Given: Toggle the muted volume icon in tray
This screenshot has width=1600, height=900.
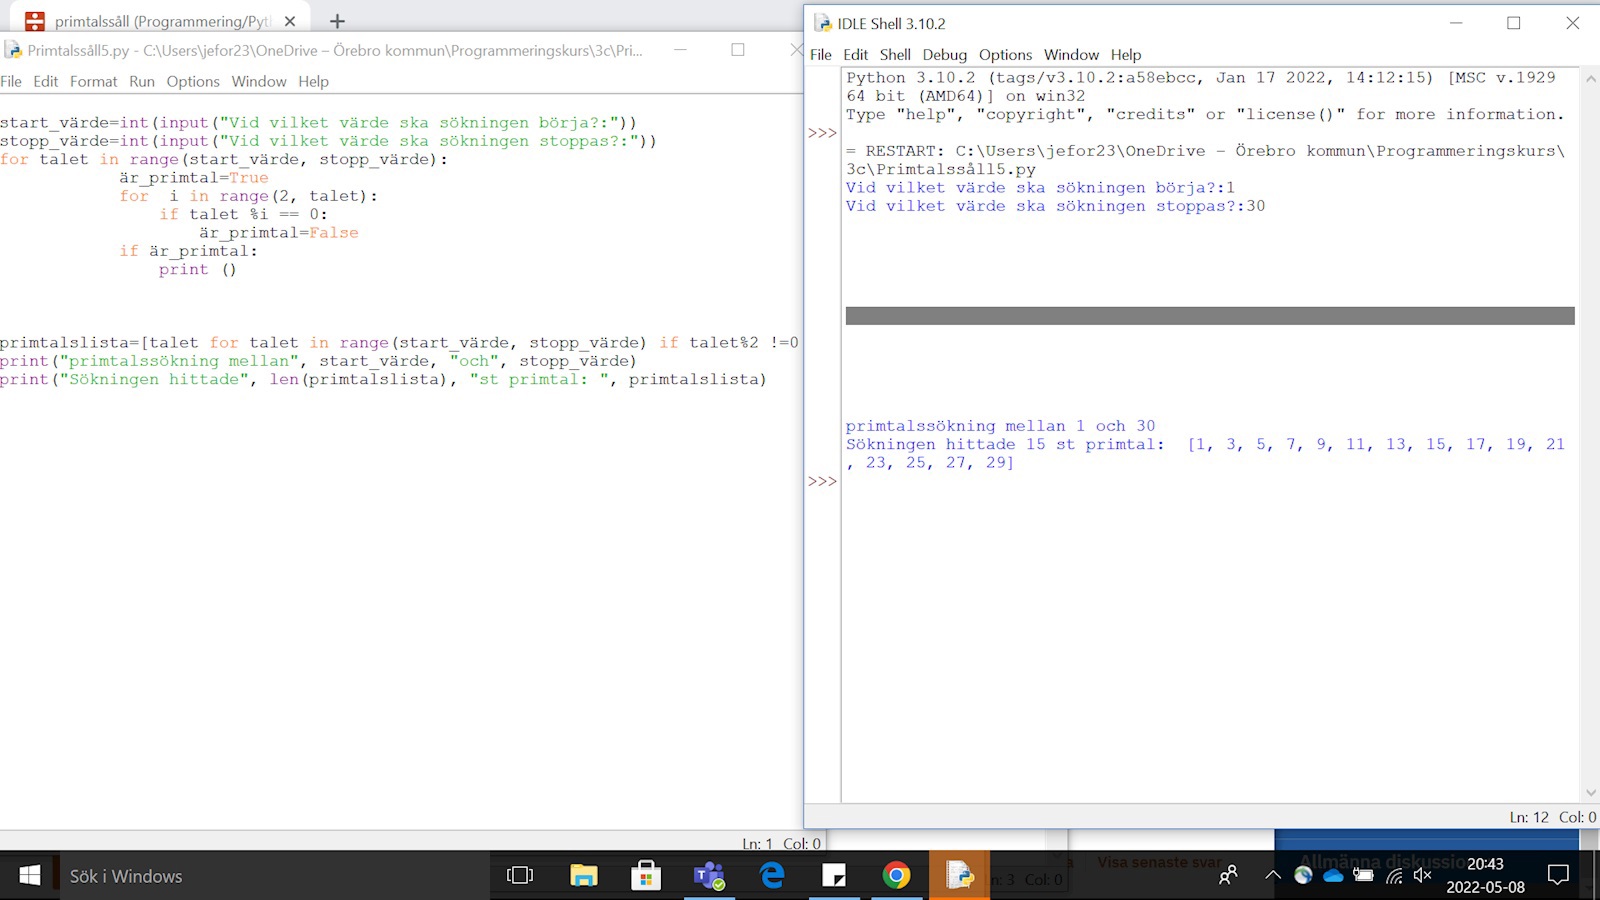Looking at the screenshot, I should 1423,876.
